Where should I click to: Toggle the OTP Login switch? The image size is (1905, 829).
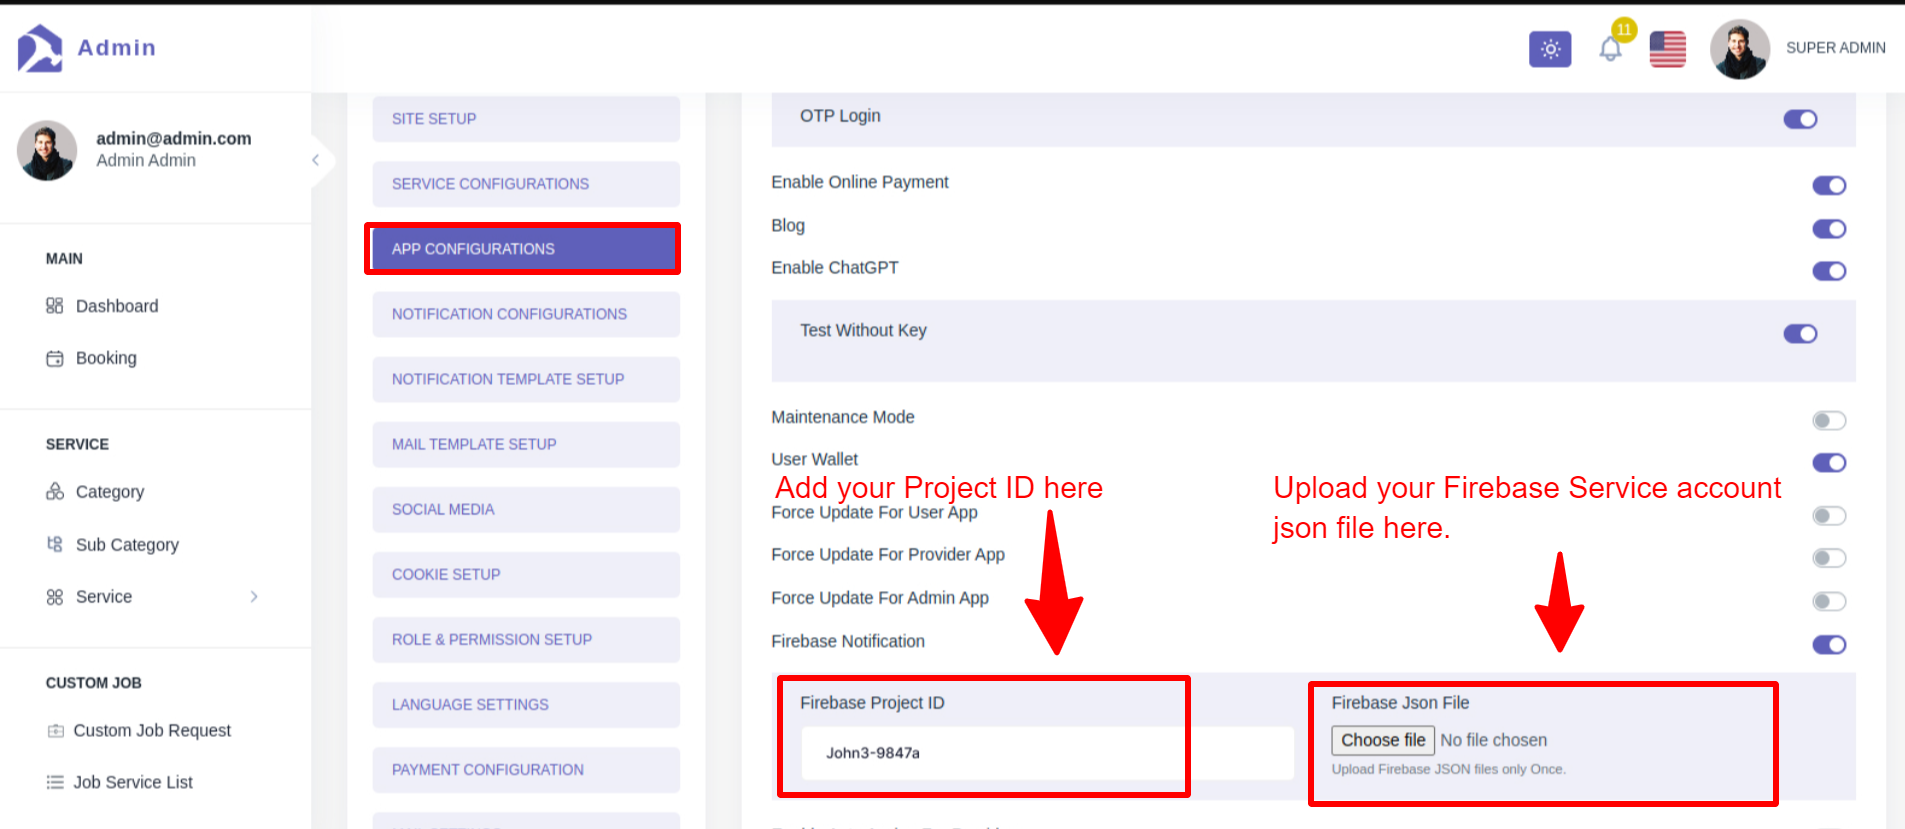(1800, 120)
